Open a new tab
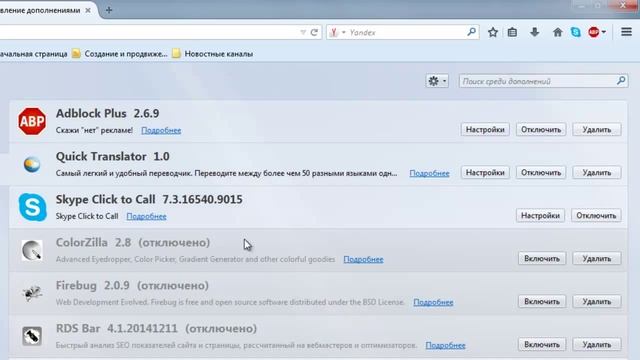 109,10
